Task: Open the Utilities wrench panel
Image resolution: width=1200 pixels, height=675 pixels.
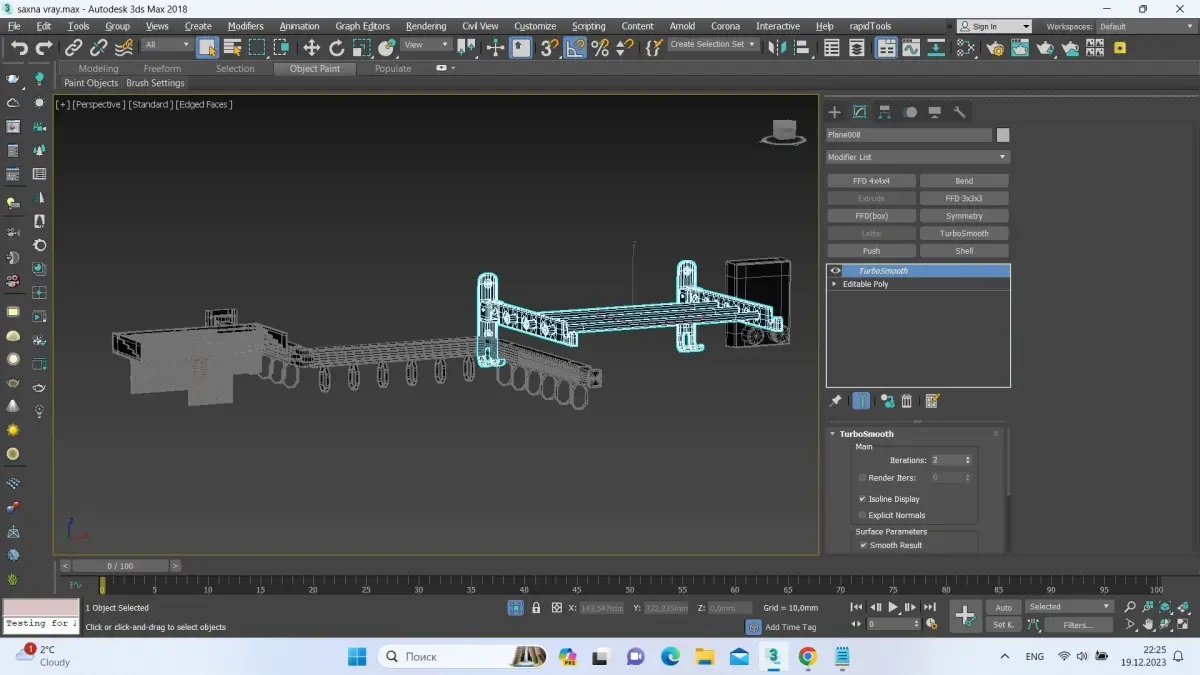Action: pyautogui.click(x=959, y=112)
